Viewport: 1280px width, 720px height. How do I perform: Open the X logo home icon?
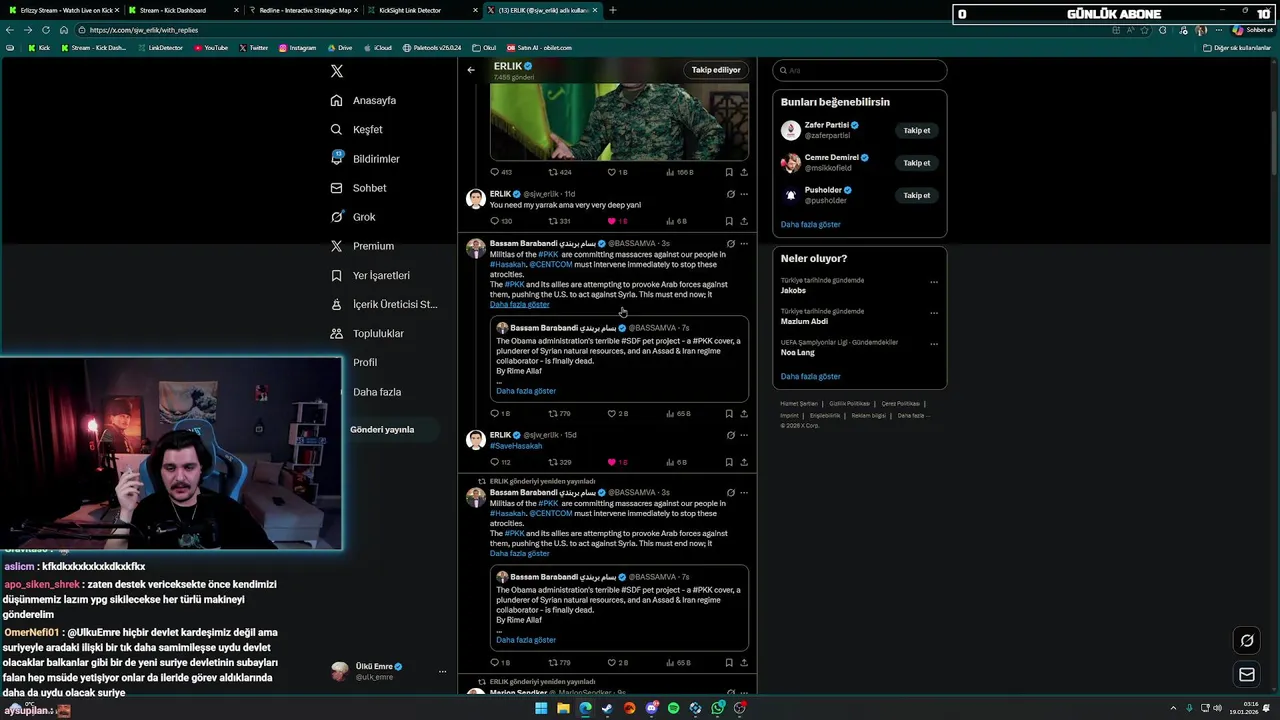click(337, 71)
